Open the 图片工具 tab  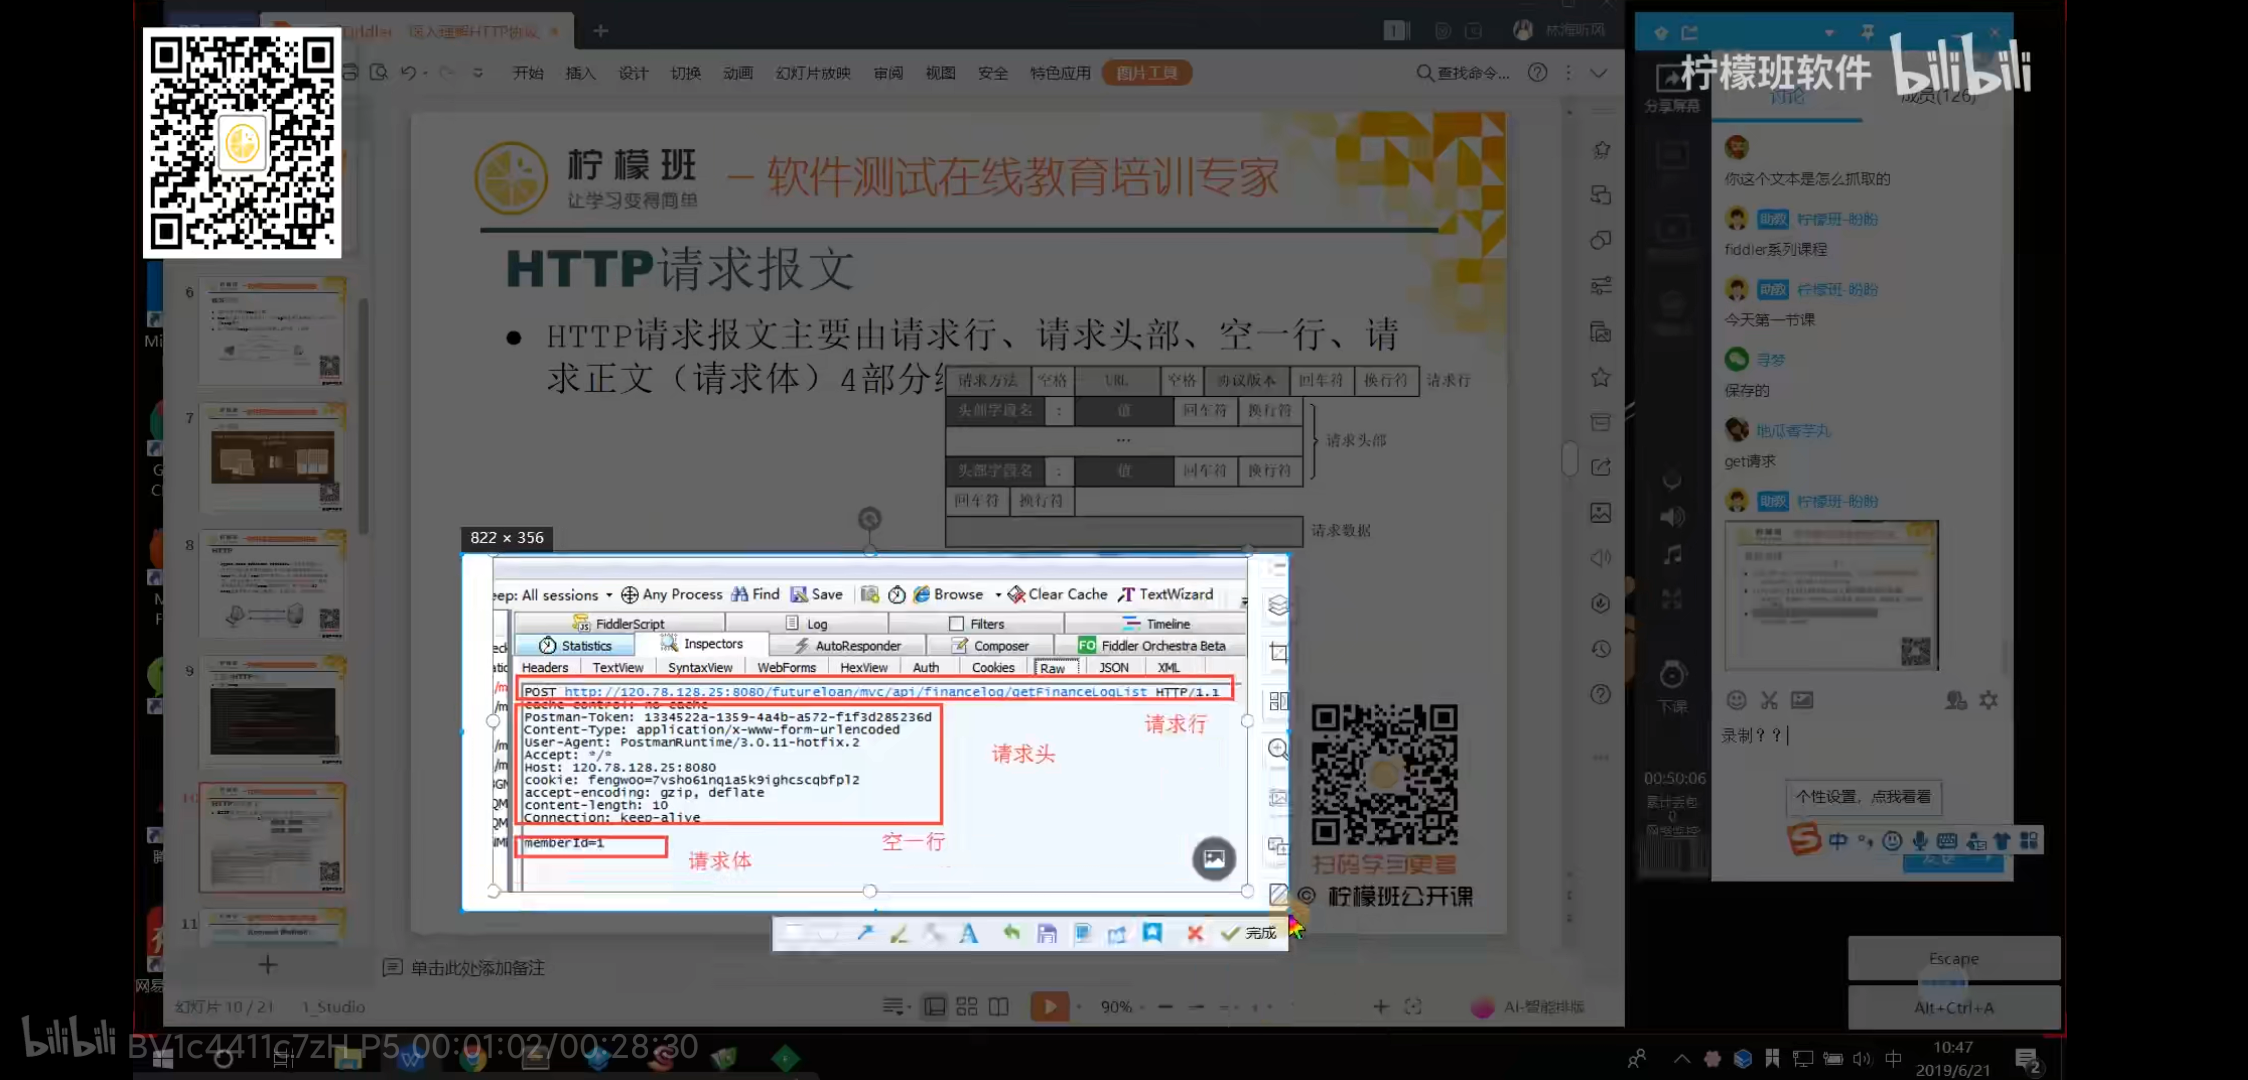click(1147, 72)
